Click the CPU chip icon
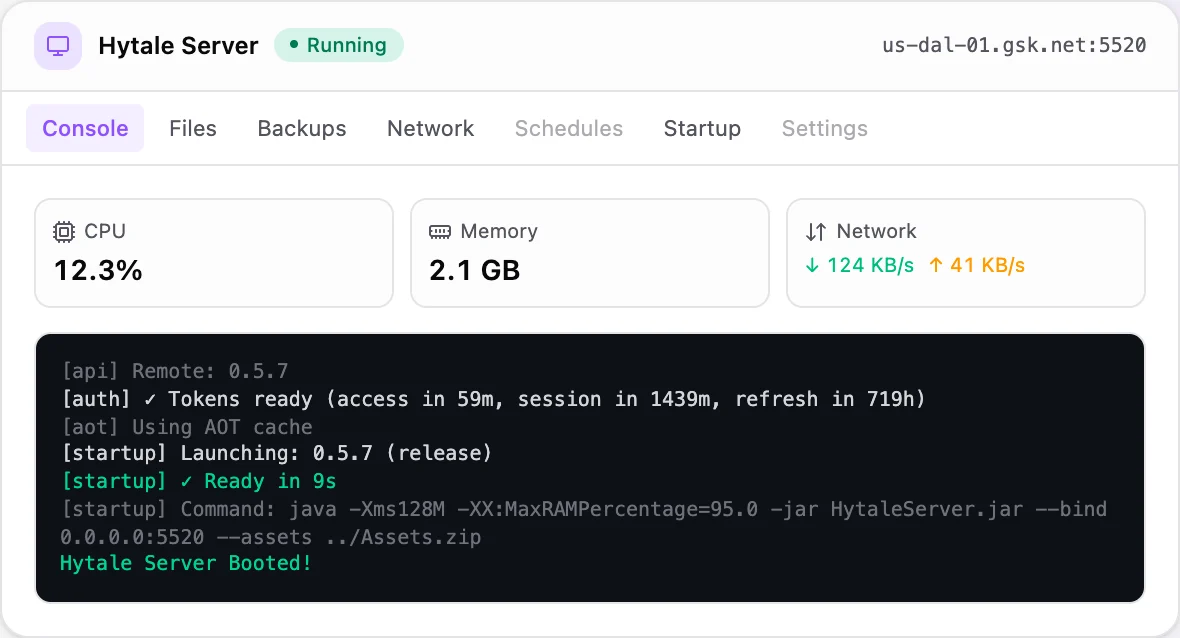1180x638 pixels. pos(64,232)
